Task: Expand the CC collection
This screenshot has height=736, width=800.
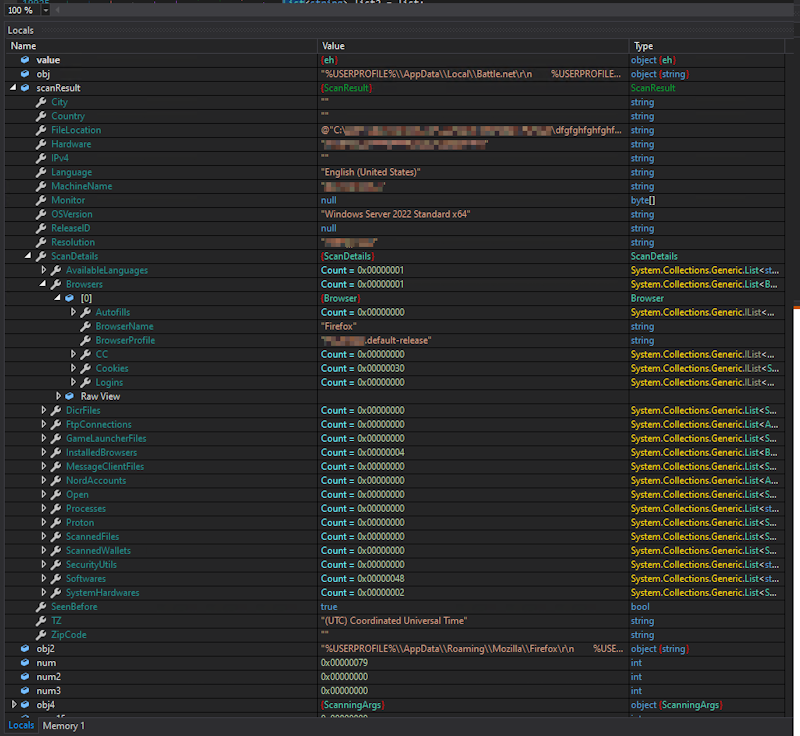Action: [73, 354]
